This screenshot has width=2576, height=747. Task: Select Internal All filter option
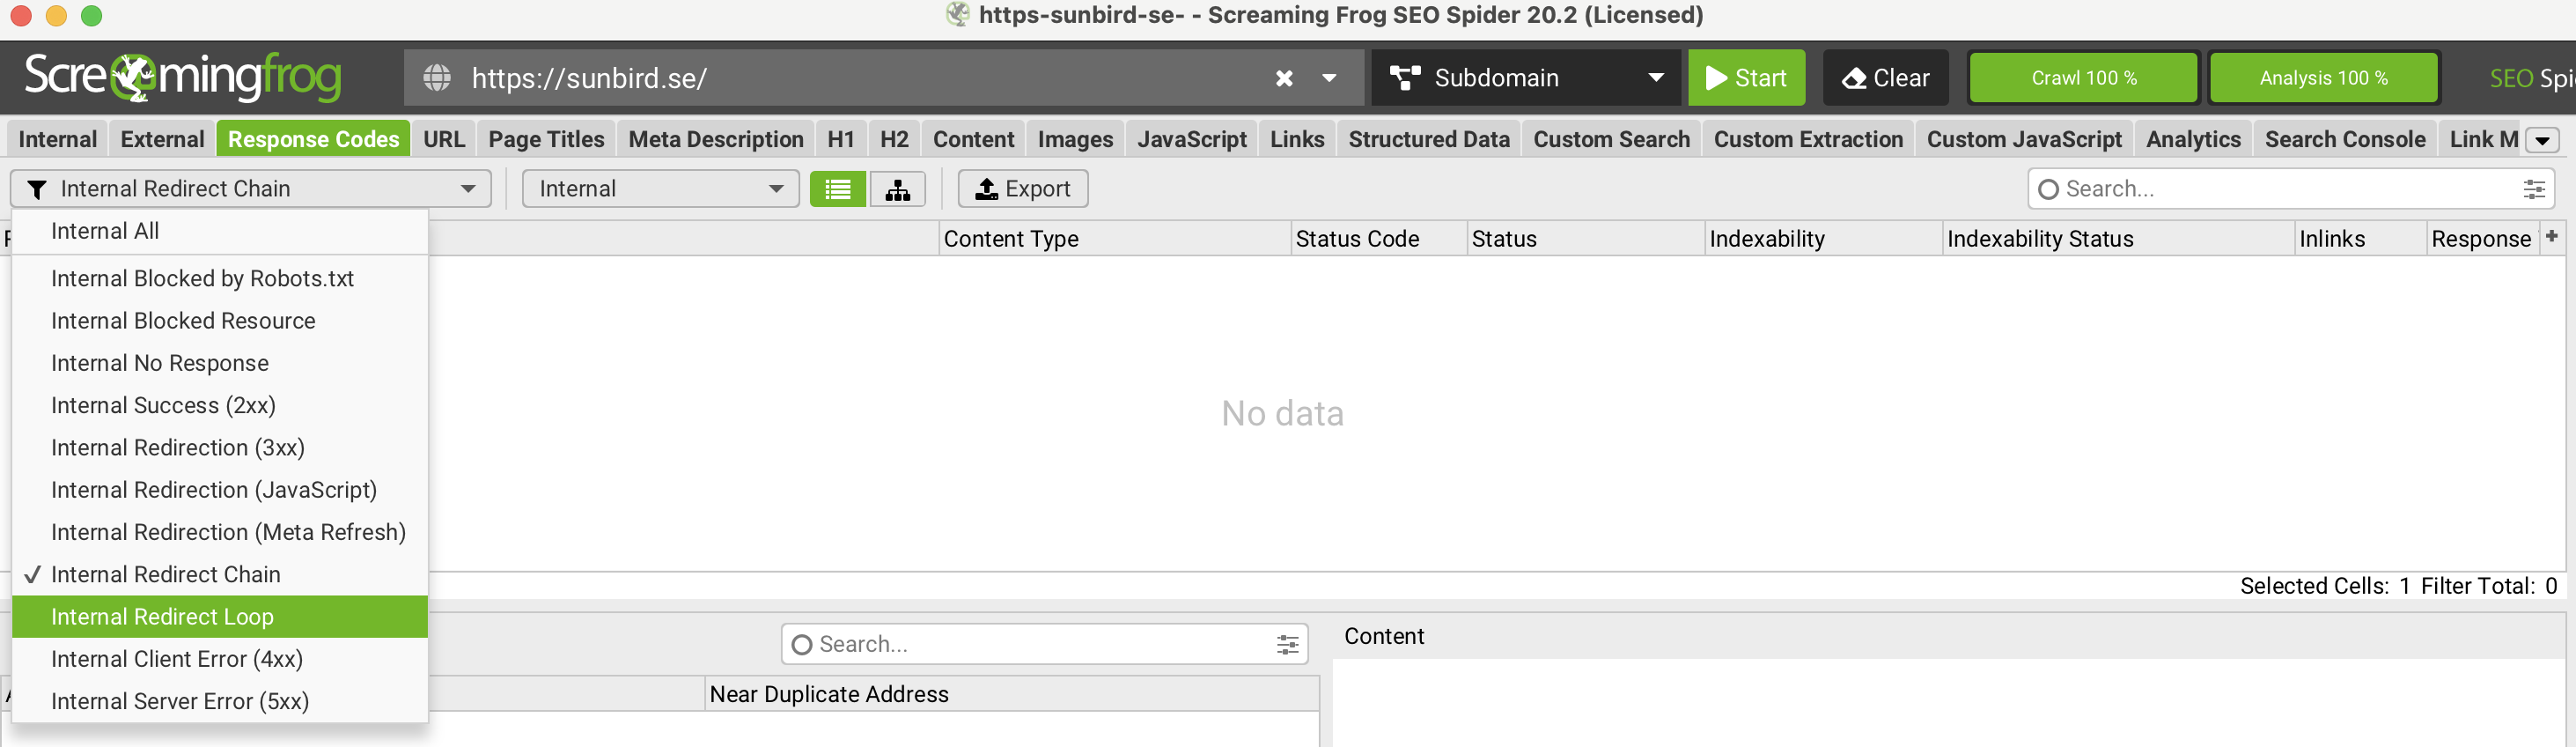tap(220, 231)
